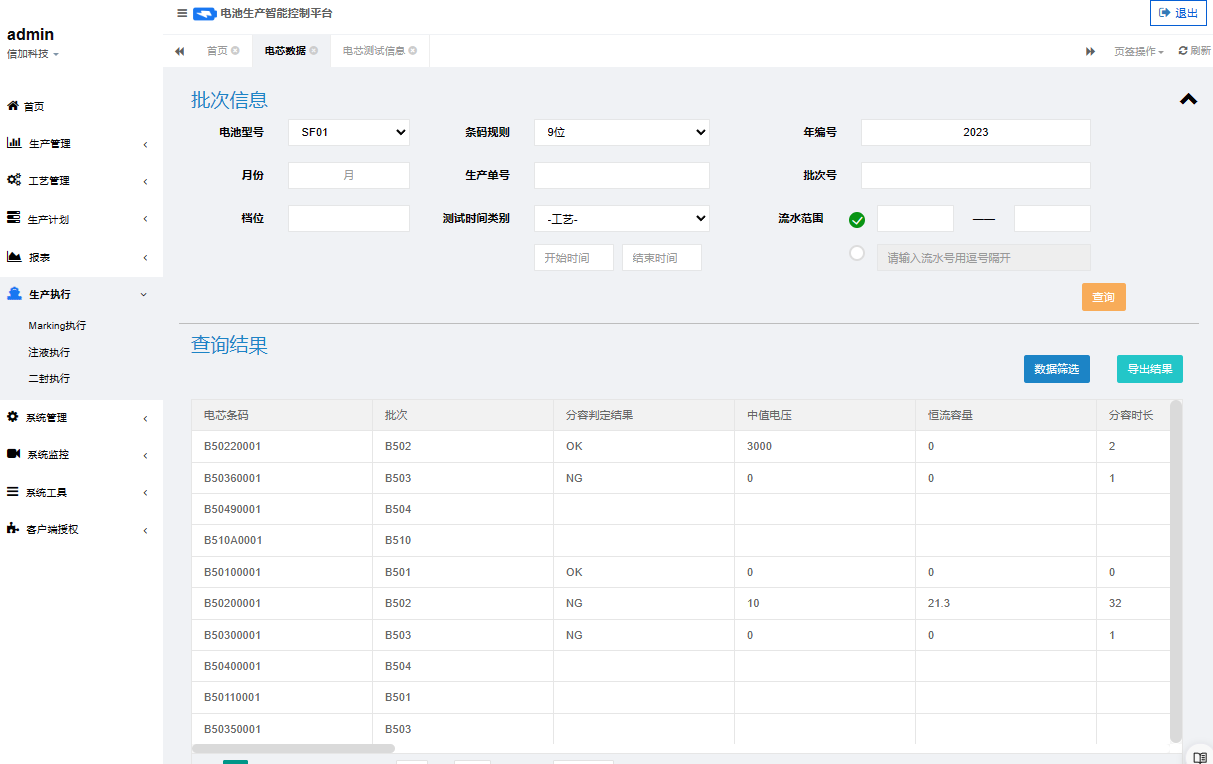Click the horizontal scrollbar under the results table
Image resolution: width=1213 pixels, height=764 pixels.
[x=293, y=748]
